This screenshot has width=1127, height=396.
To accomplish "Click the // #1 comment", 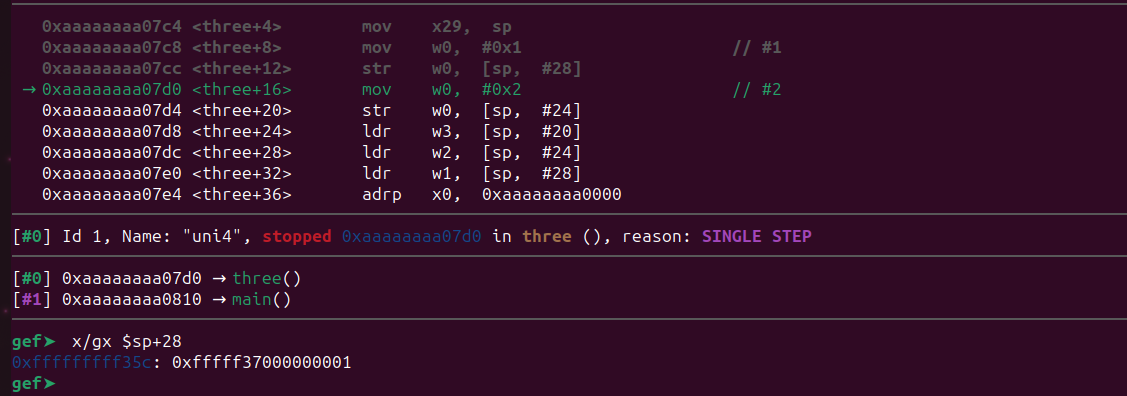I will pyautogui.click(x=756, y=48).
